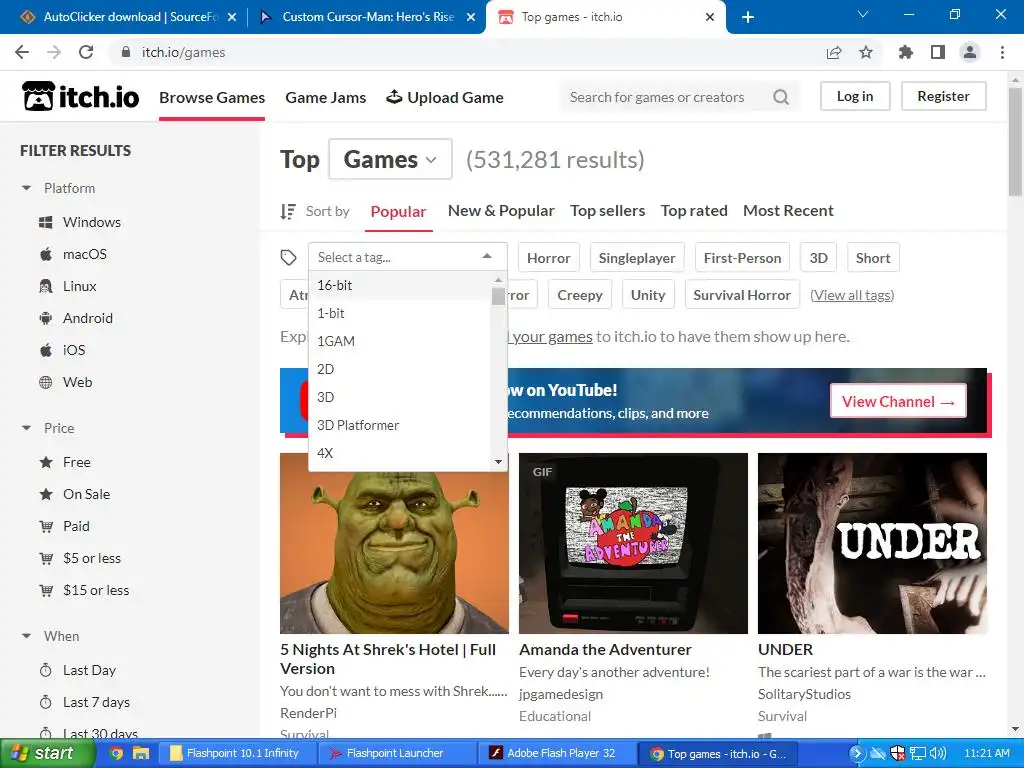Select the Survival Horror tag

(742, 295)
